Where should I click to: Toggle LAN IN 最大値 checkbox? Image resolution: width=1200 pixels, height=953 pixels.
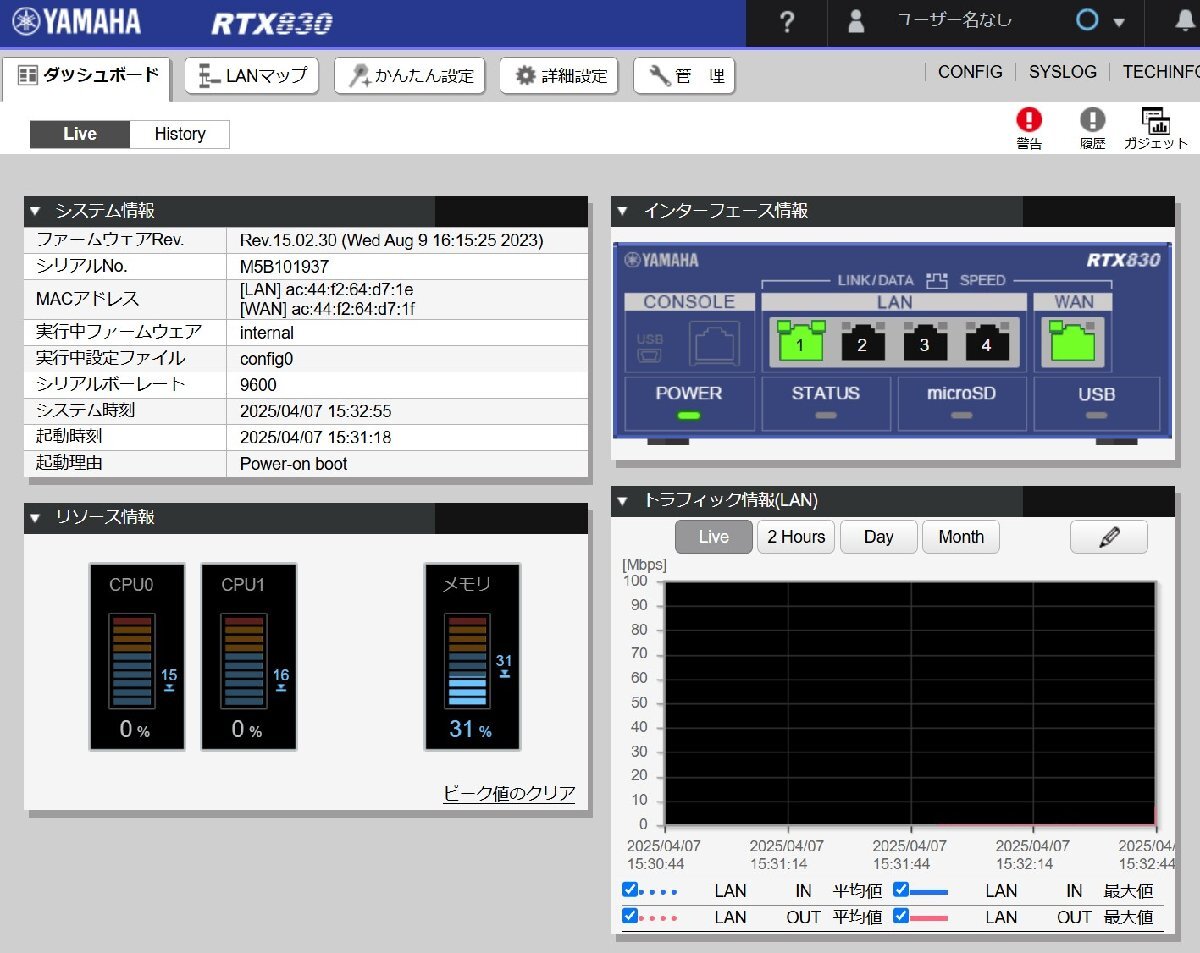point(901,889)
